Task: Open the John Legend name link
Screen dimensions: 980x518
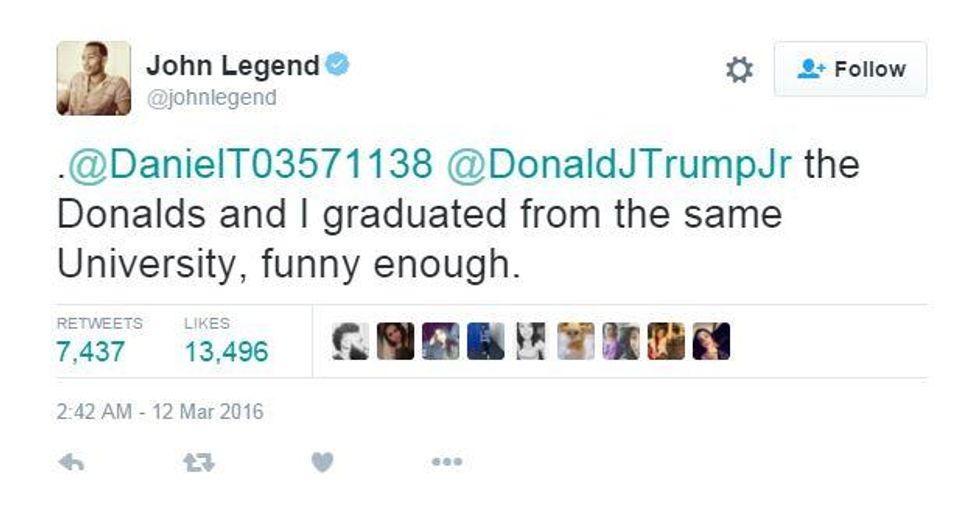Action: click(232, 66)
